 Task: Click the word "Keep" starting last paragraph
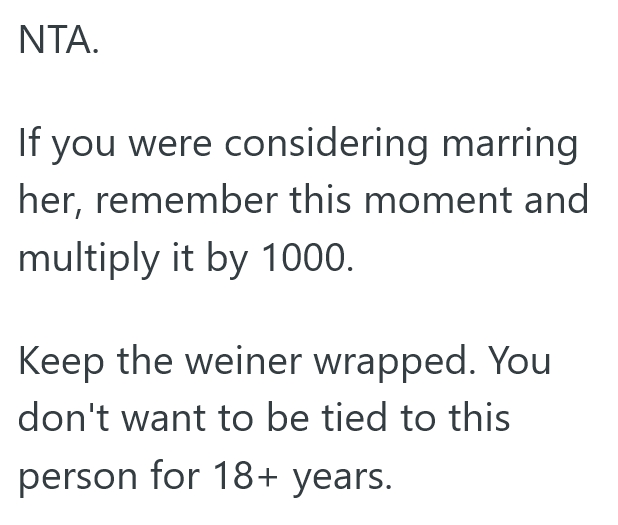(60, 362)
